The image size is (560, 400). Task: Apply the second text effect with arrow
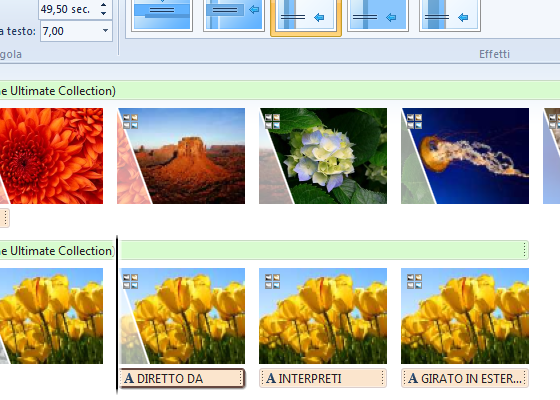coord(234,14)
